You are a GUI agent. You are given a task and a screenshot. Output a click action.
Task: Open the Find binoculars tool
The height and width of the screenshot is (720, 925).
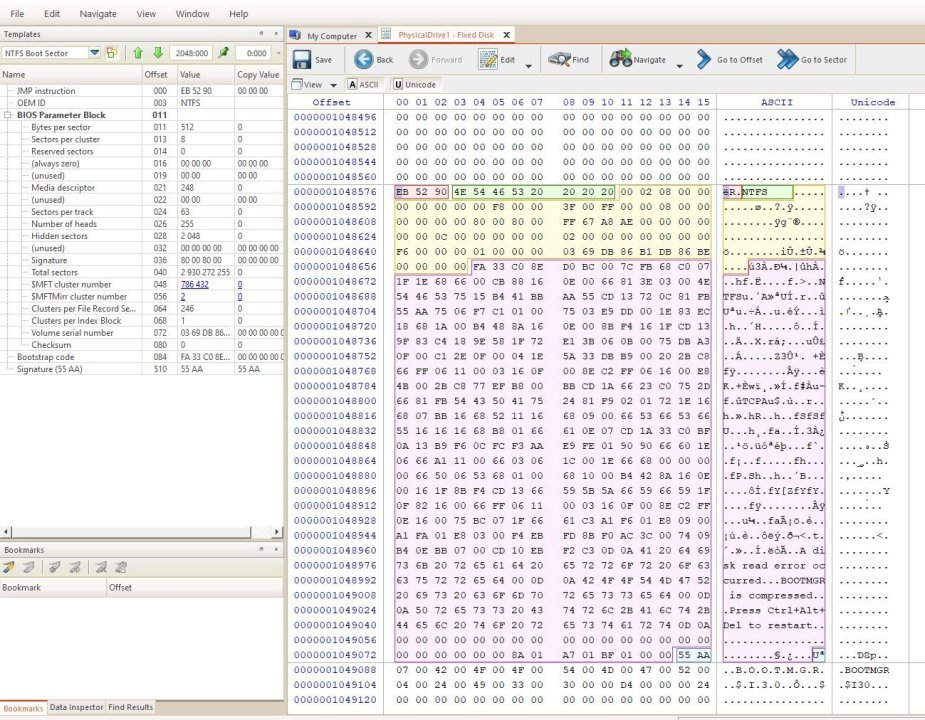[x=559, y=60]
